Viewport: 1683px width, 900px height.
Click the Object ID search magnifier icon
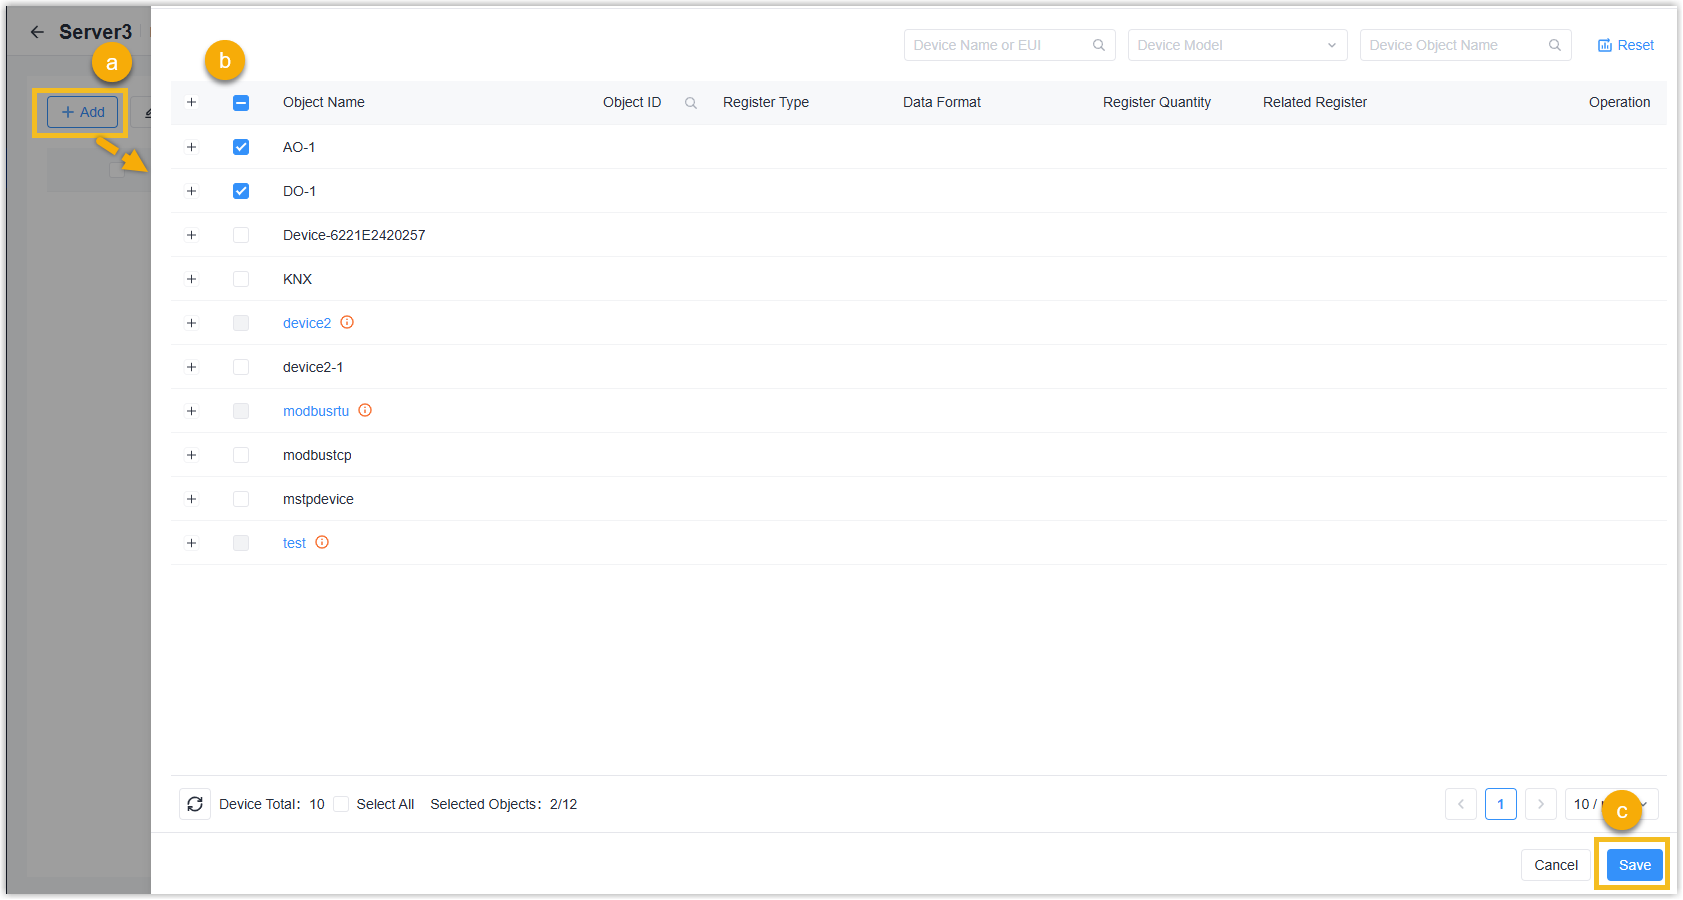pos(690,103)
